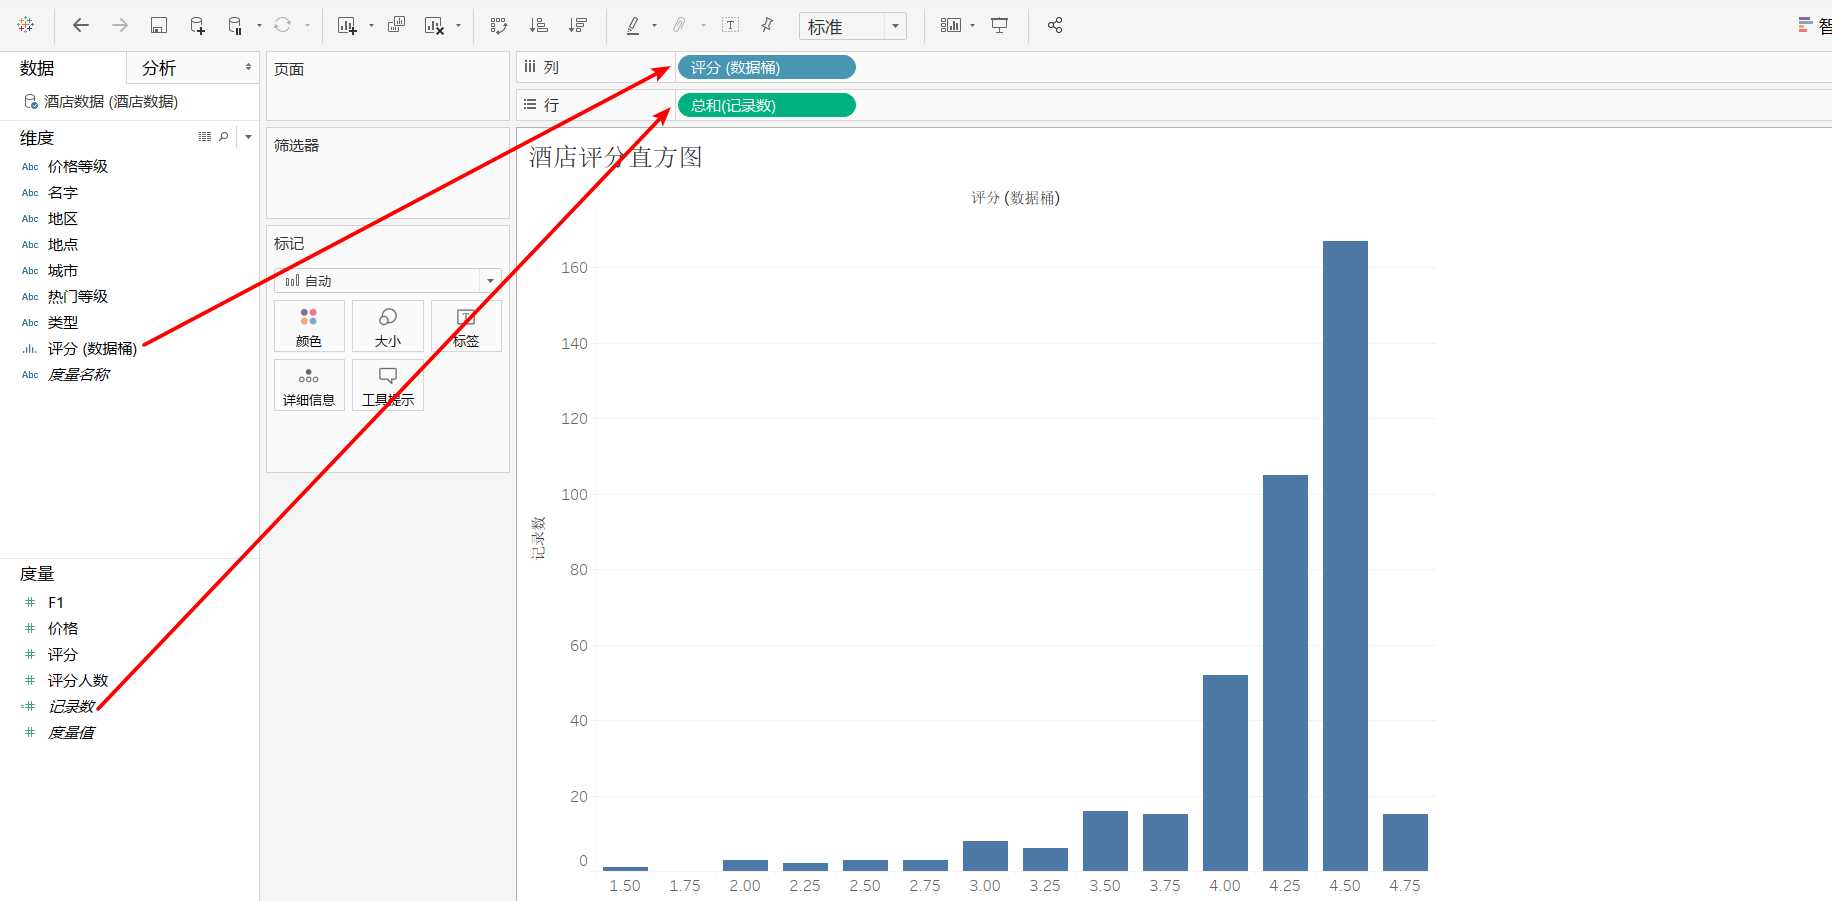Click the 颜色 marks button
This screenshot has width=1832, height=901.
click(x=309, y=326)
